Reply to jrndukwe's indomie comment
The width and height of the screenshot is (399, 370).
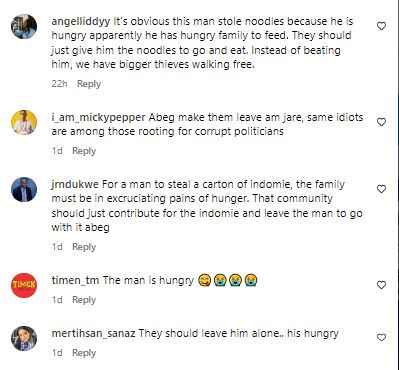(x=84, y=247)
